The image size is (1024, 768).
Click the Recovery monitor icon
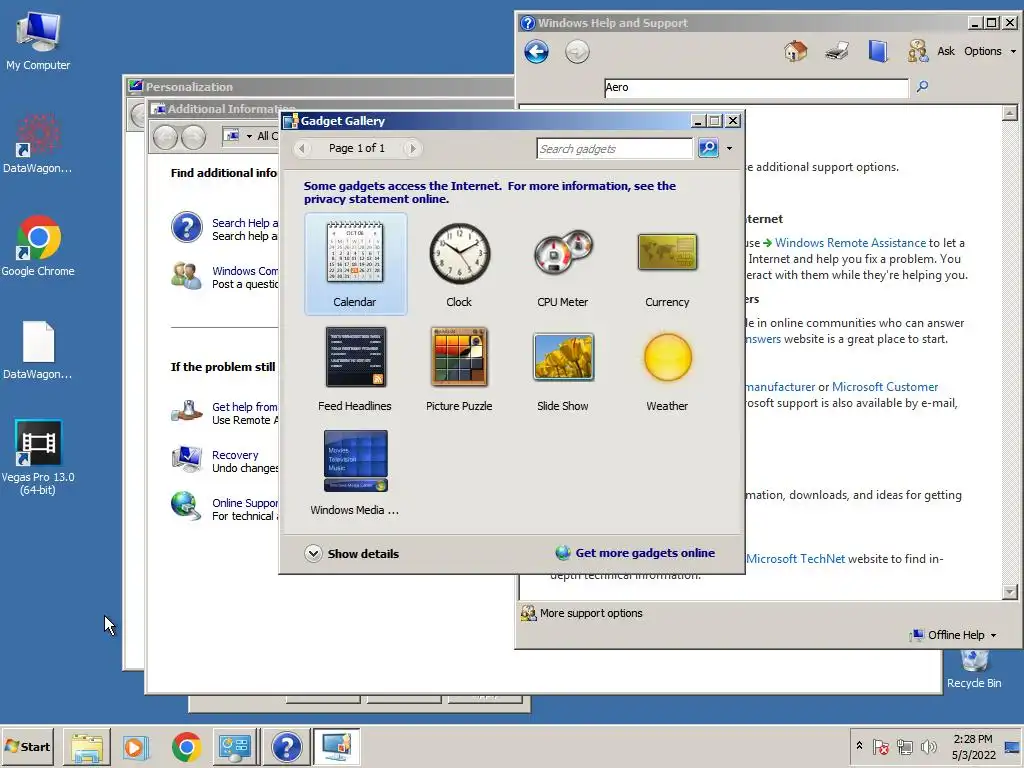(x=187, y=459)
